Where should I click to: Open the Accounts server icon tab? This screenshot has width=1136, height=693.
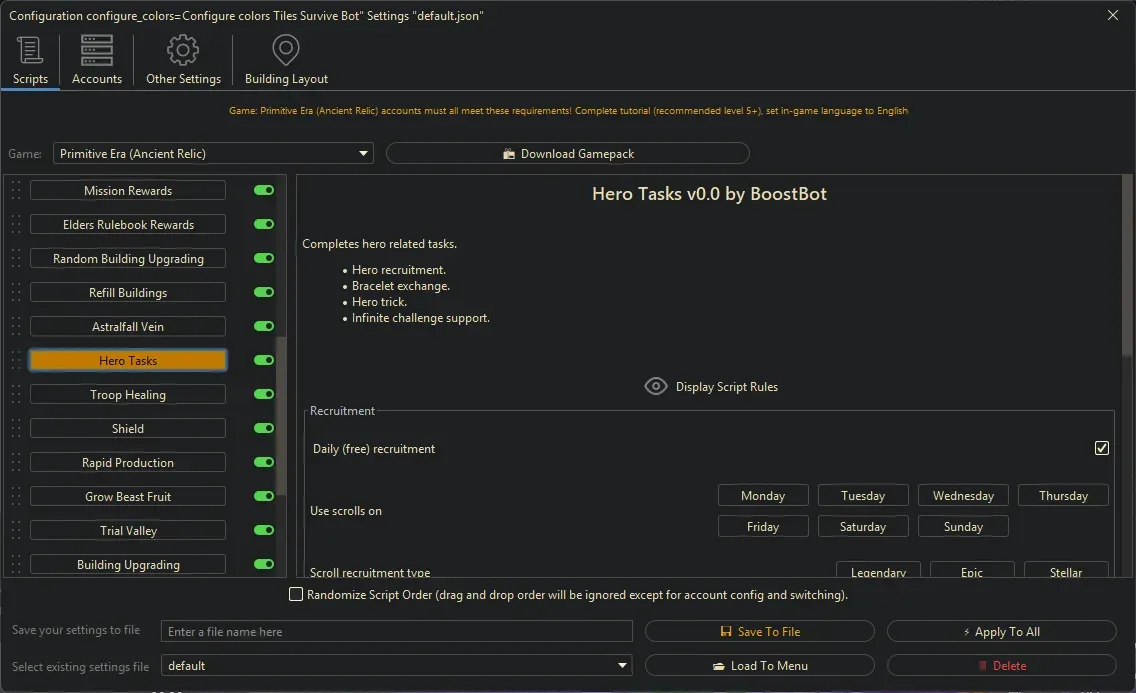(97, 50)
